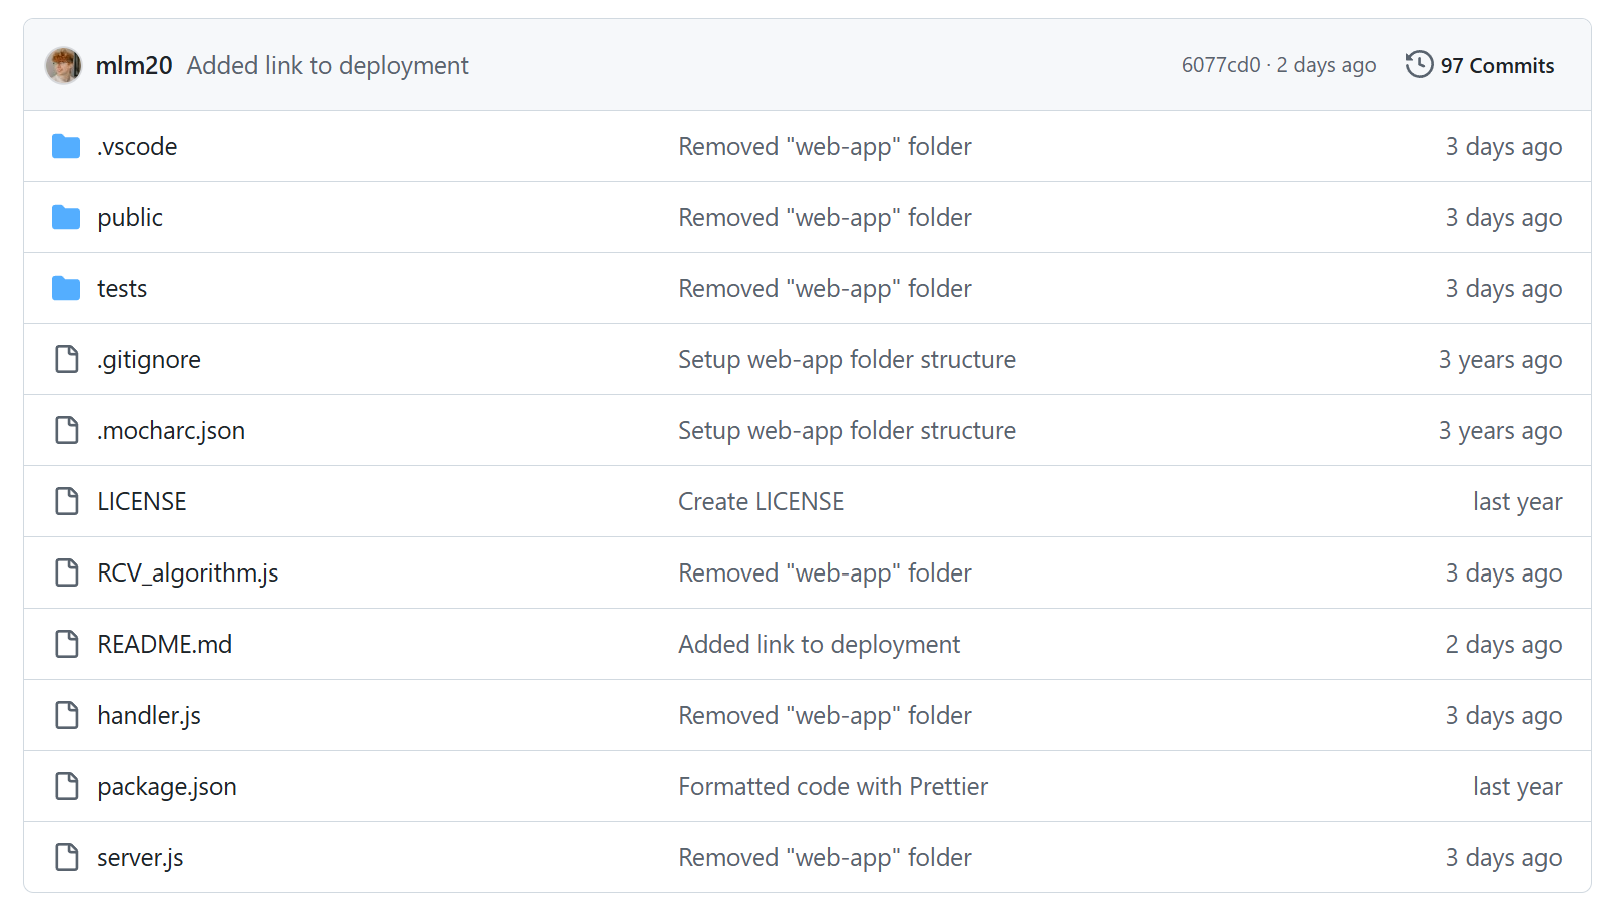Click the .gitignore file icon
Viewport: 1618px width, 910px height.
pos(67,360)
